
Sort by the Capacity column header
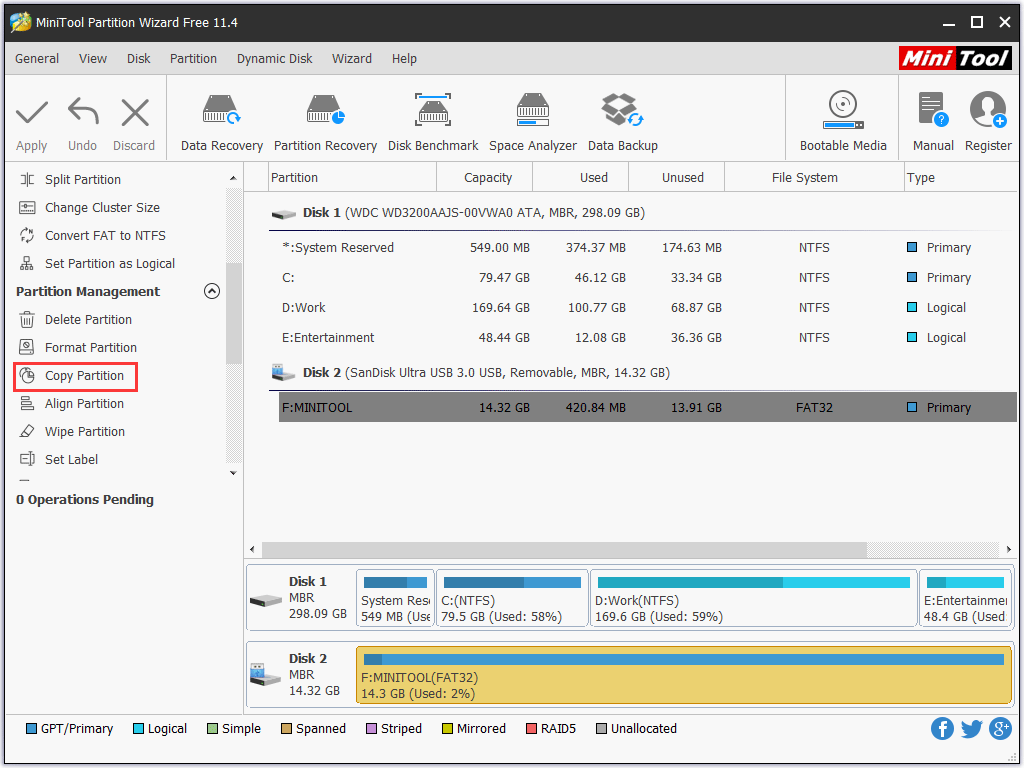click(x=487, y=178)
